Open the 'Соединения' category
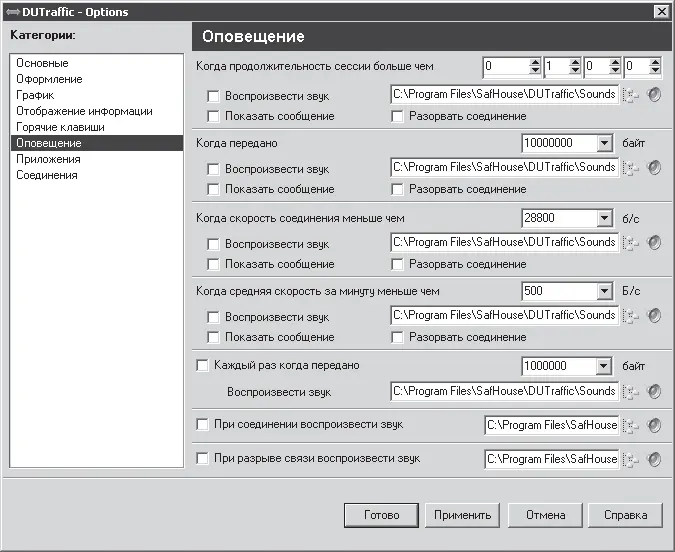Image resolution: width=675 pixels, height=552 pixels. [97, 175]
